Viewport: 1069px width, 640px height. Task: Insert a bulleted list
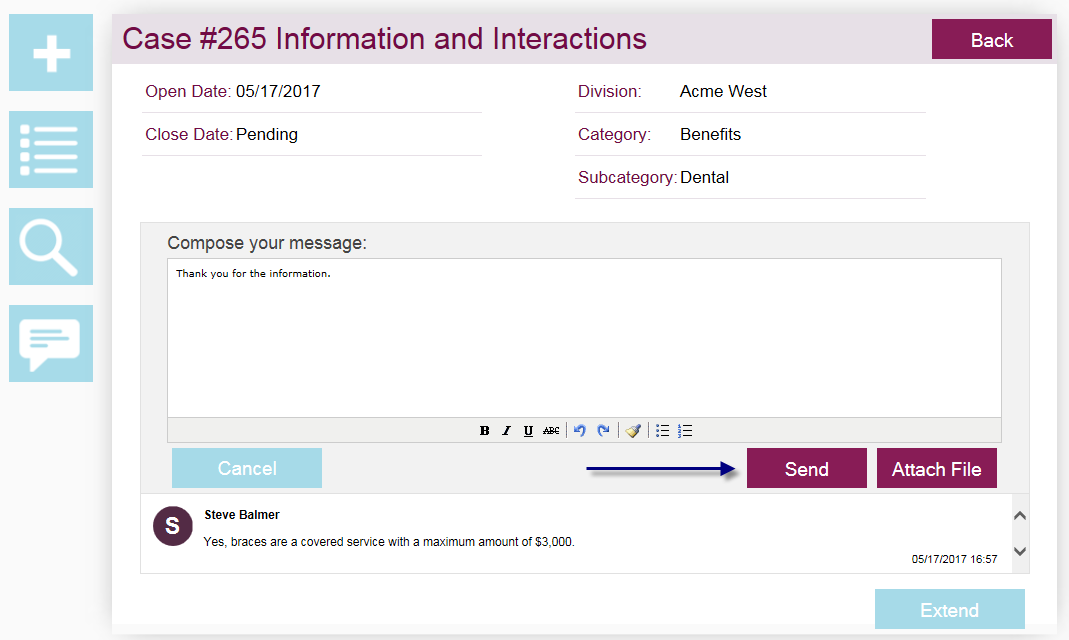click(662, 431)
